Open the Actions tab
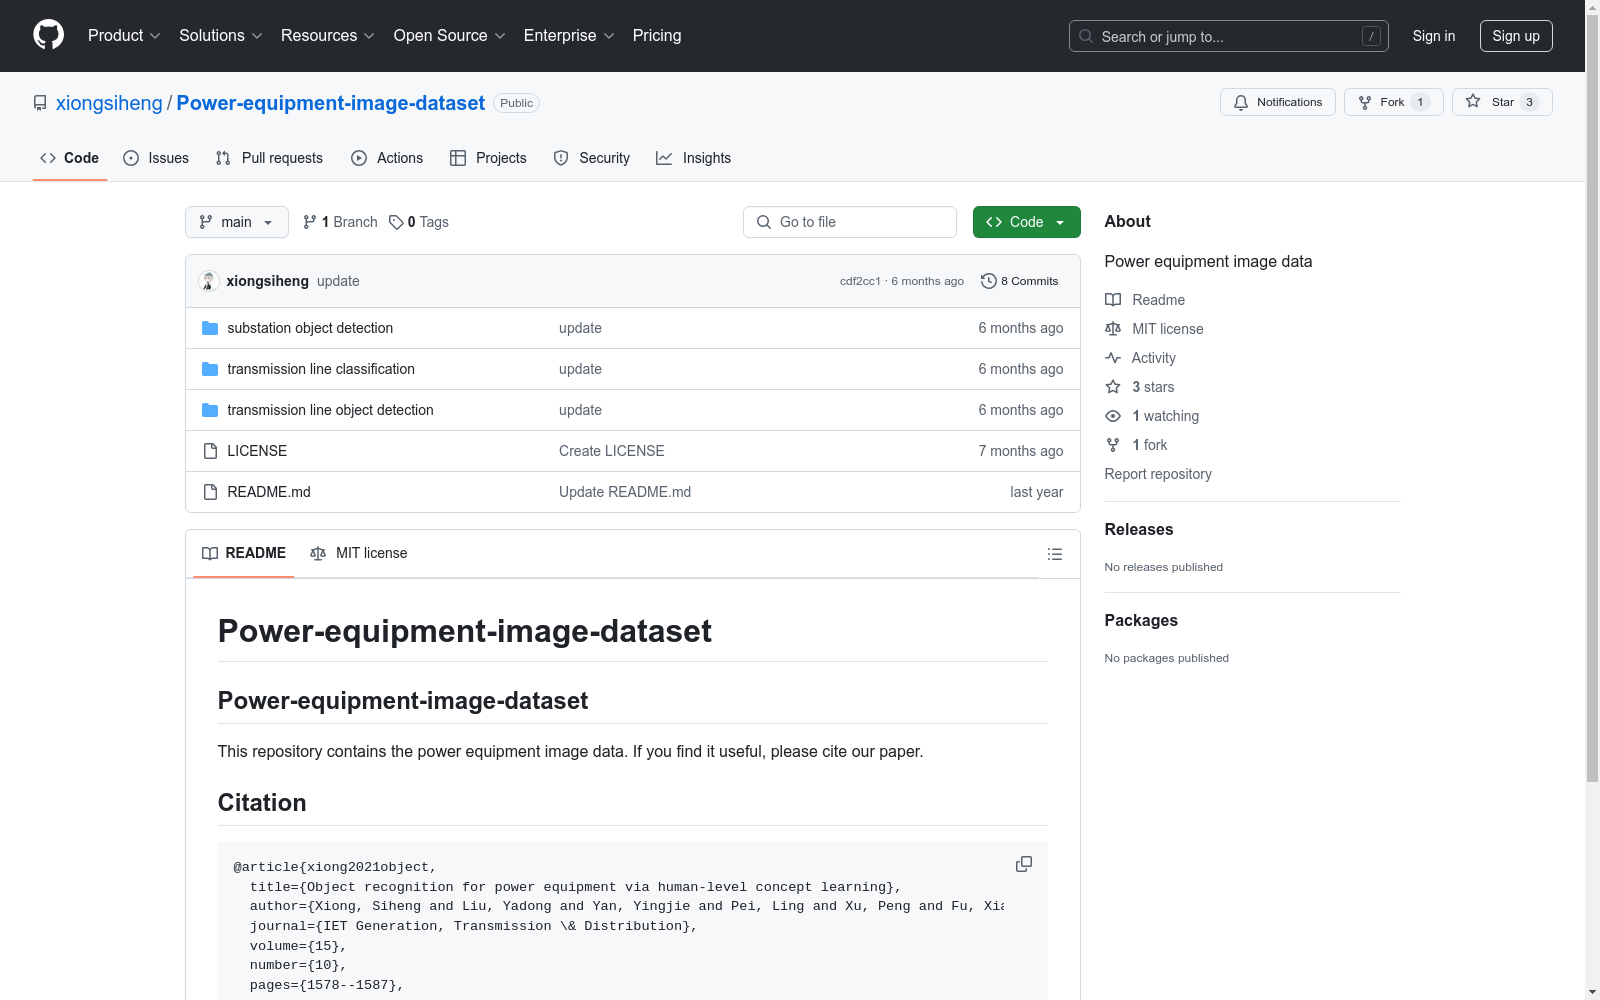The image size is (1600, 1000). coord(387,158)
